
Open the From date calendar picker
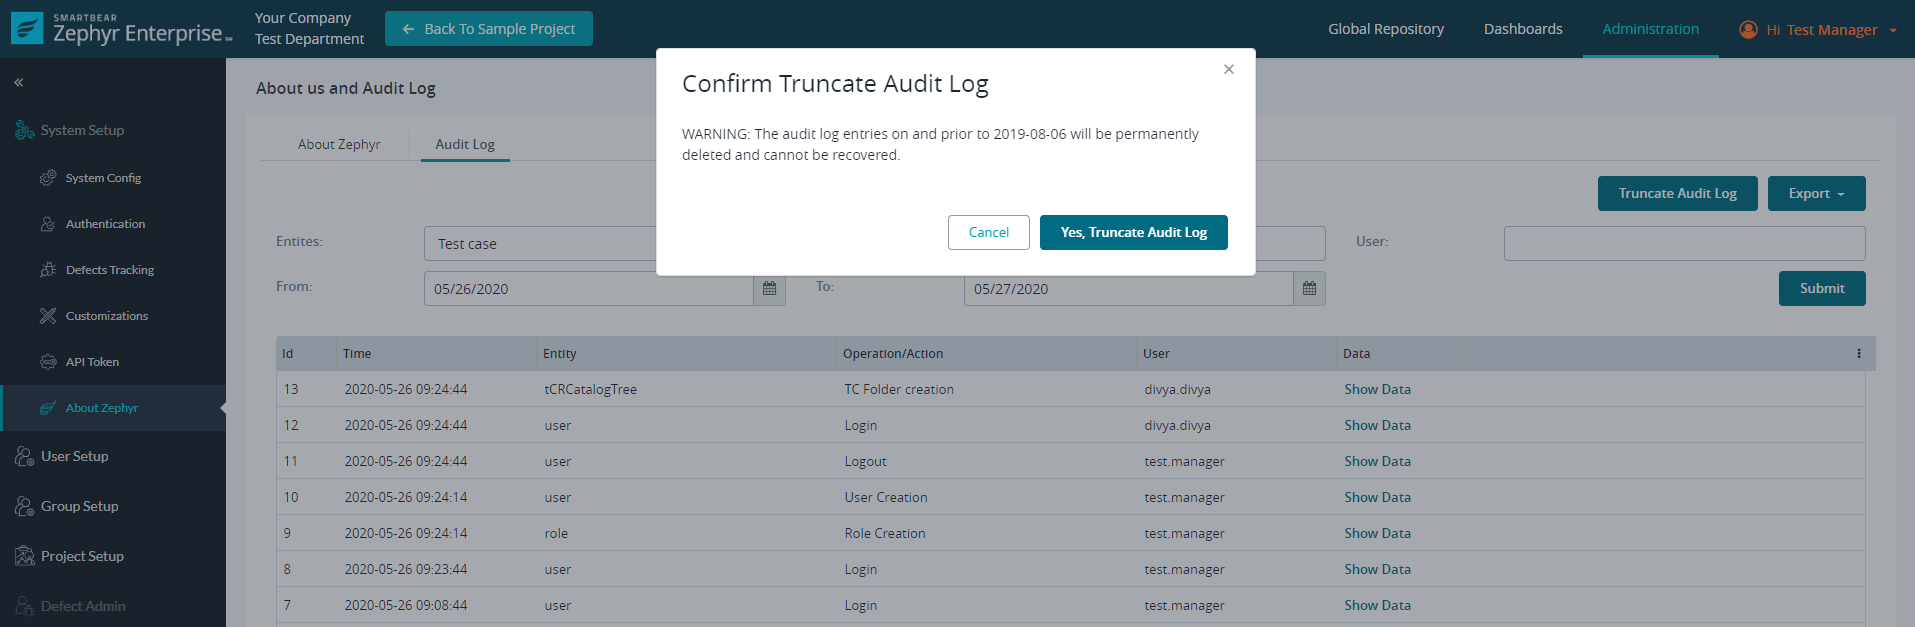pyautogui.click(x=769, y=289)
